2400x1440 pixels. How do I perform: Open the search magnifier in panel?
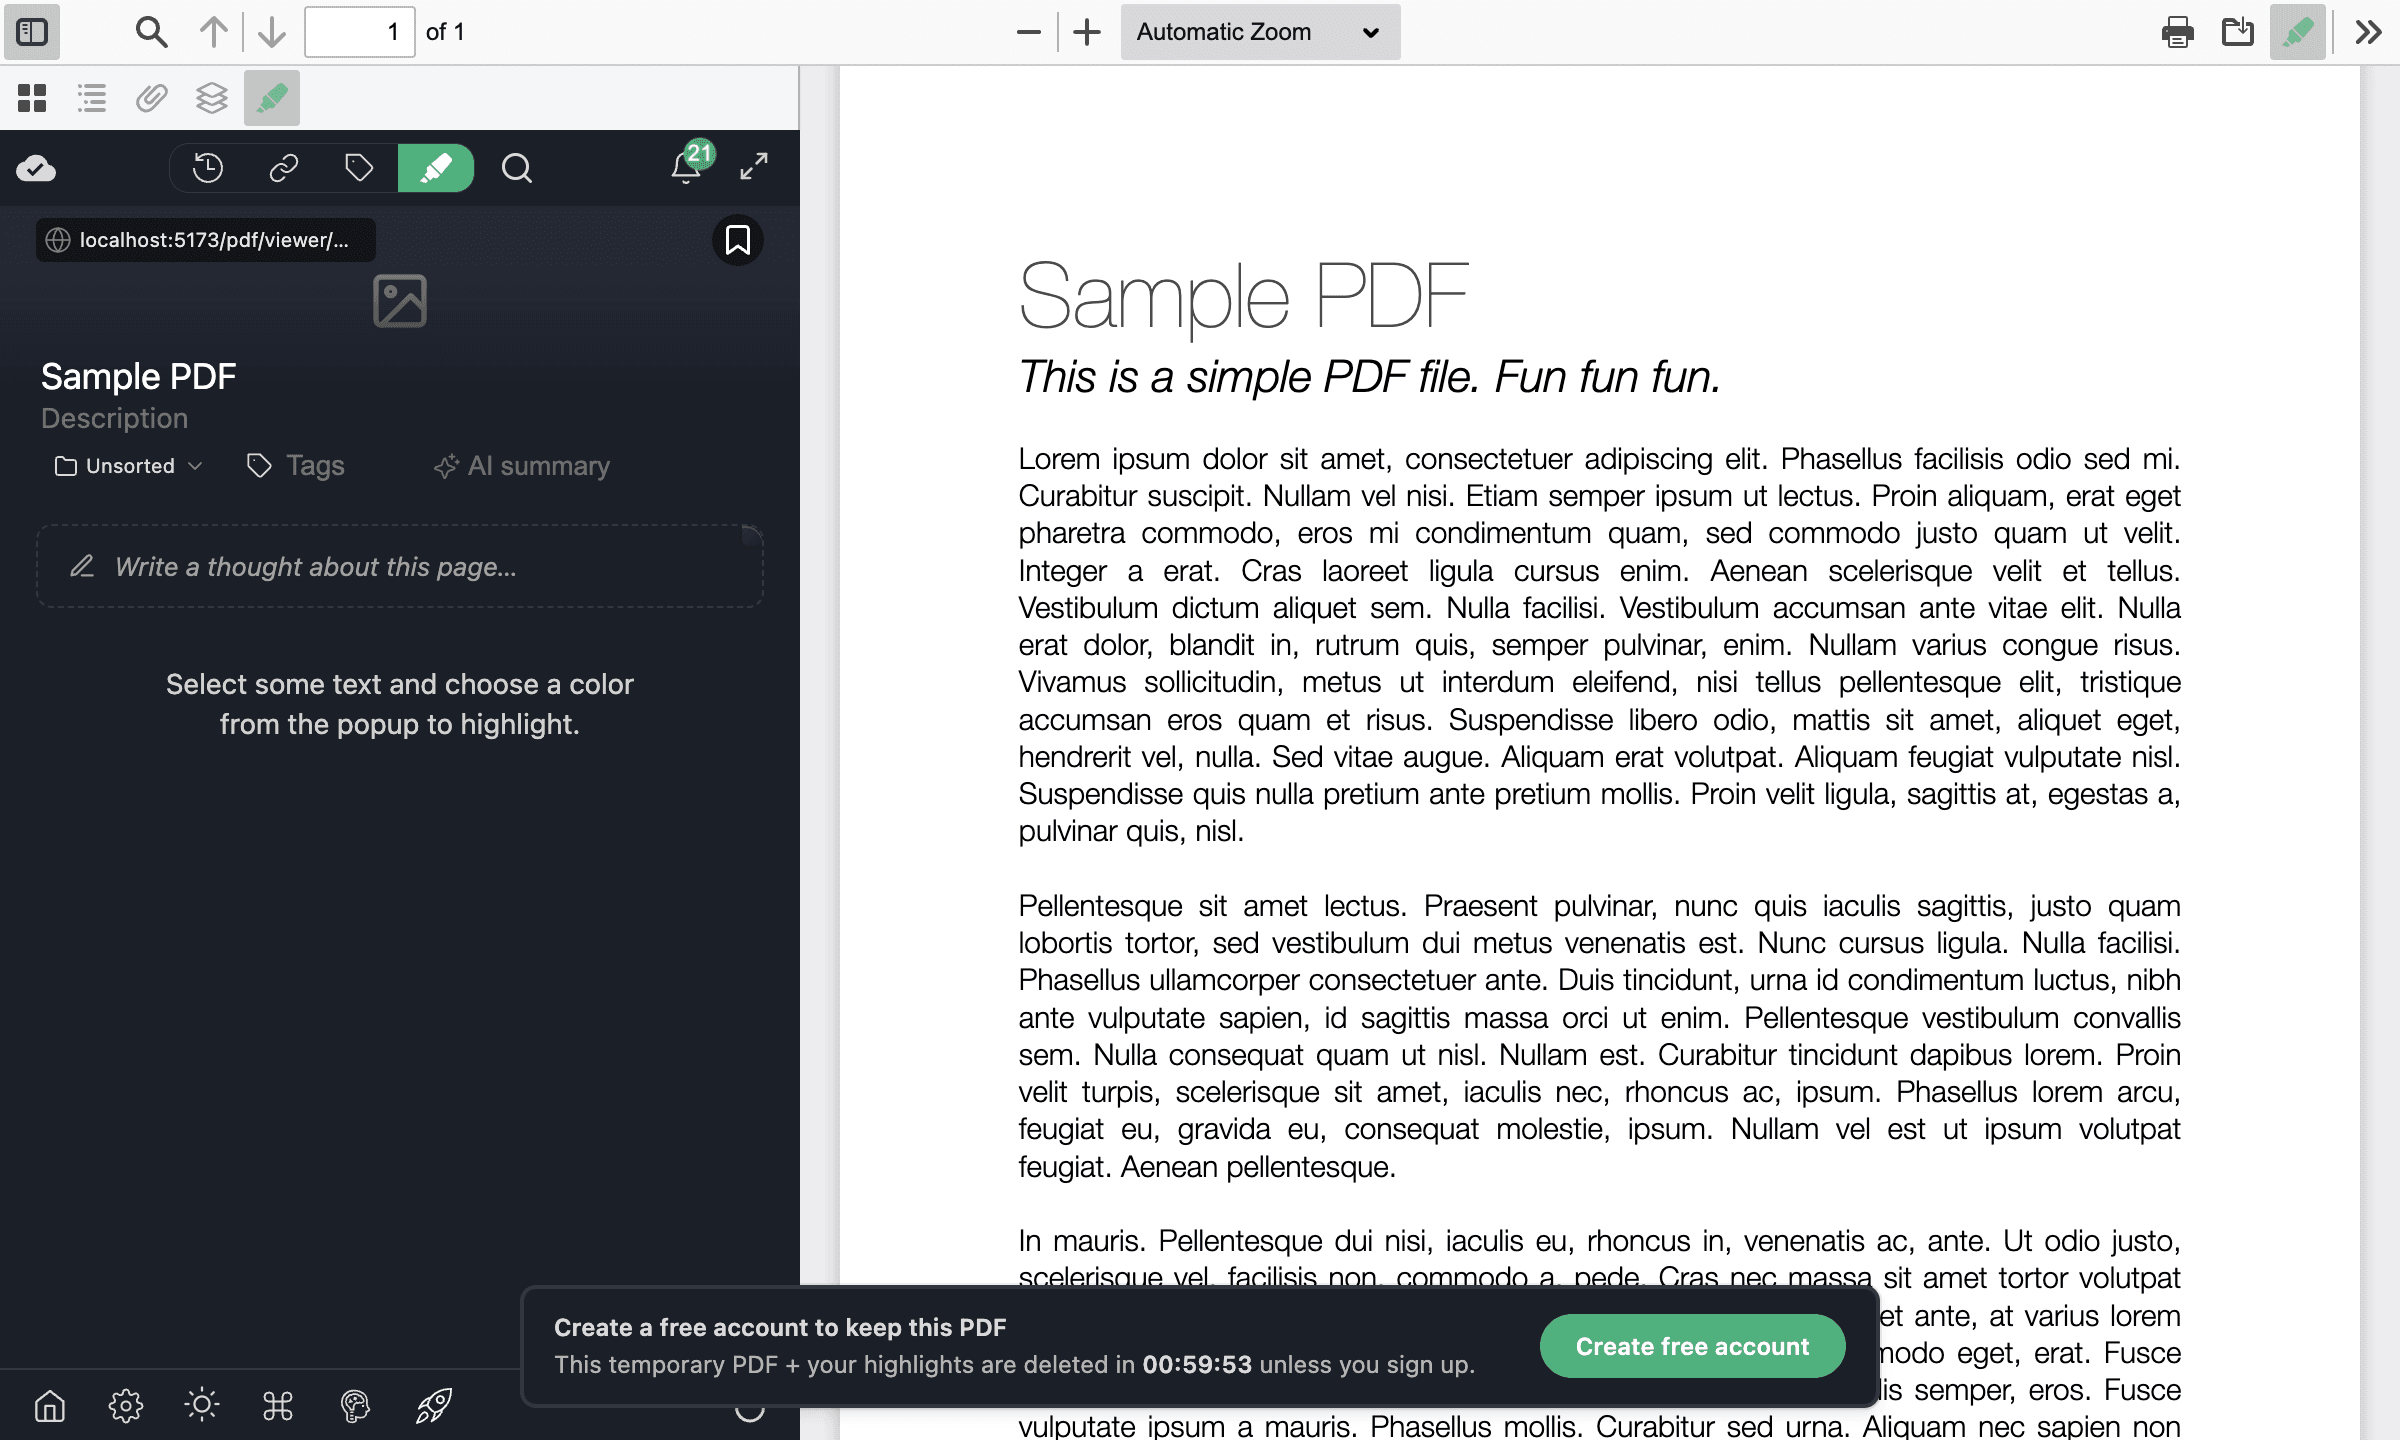517,168
